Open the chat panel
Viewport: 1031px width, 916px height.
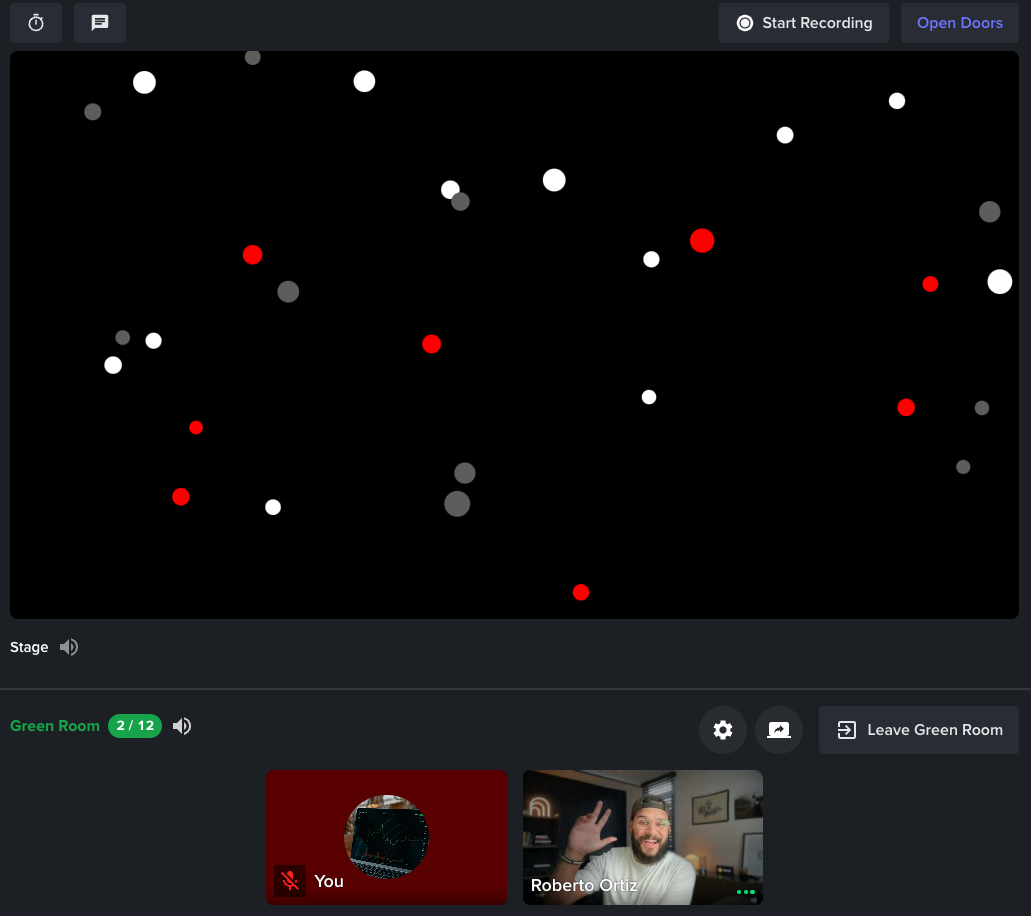click(100, 23)
